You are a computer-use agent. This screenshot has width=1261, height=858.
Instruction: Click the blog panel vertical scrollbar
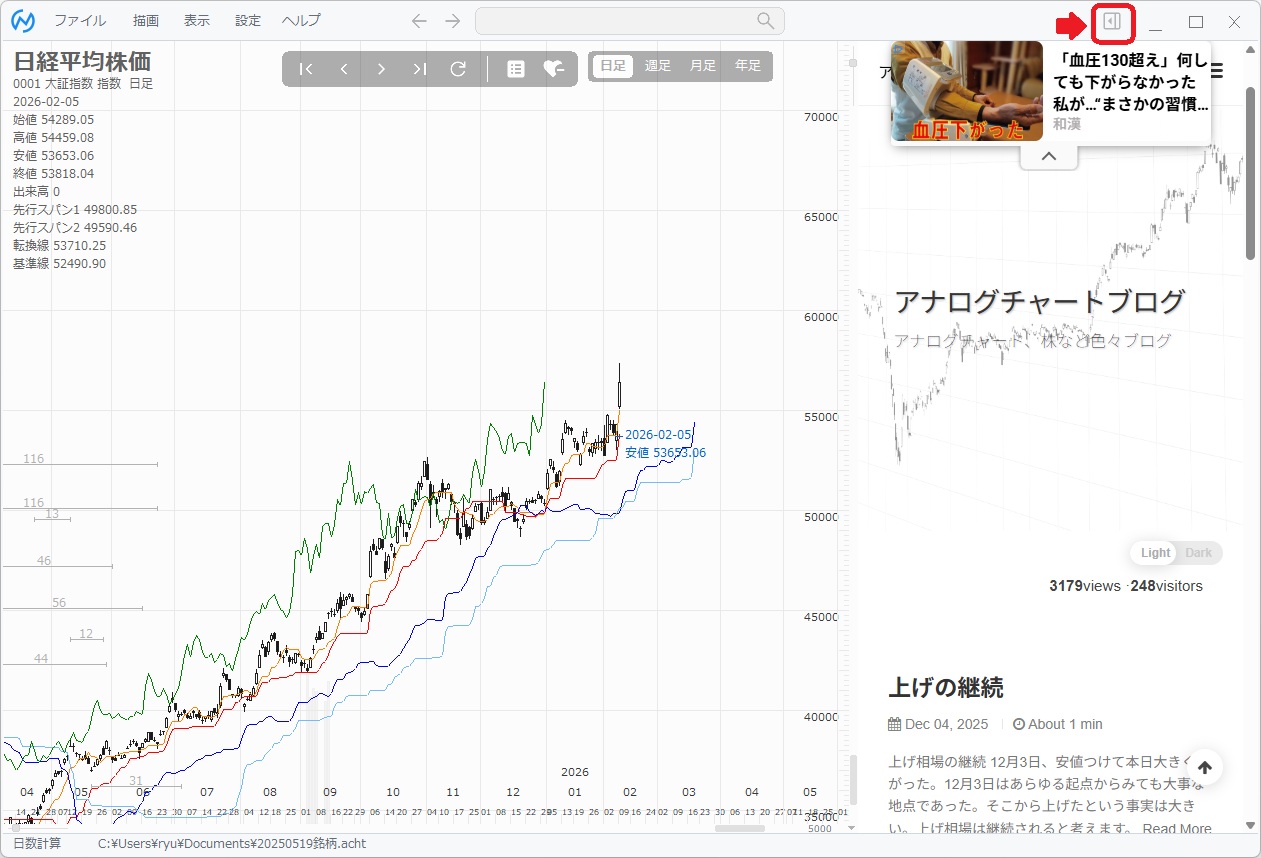tap(1250, 175)
